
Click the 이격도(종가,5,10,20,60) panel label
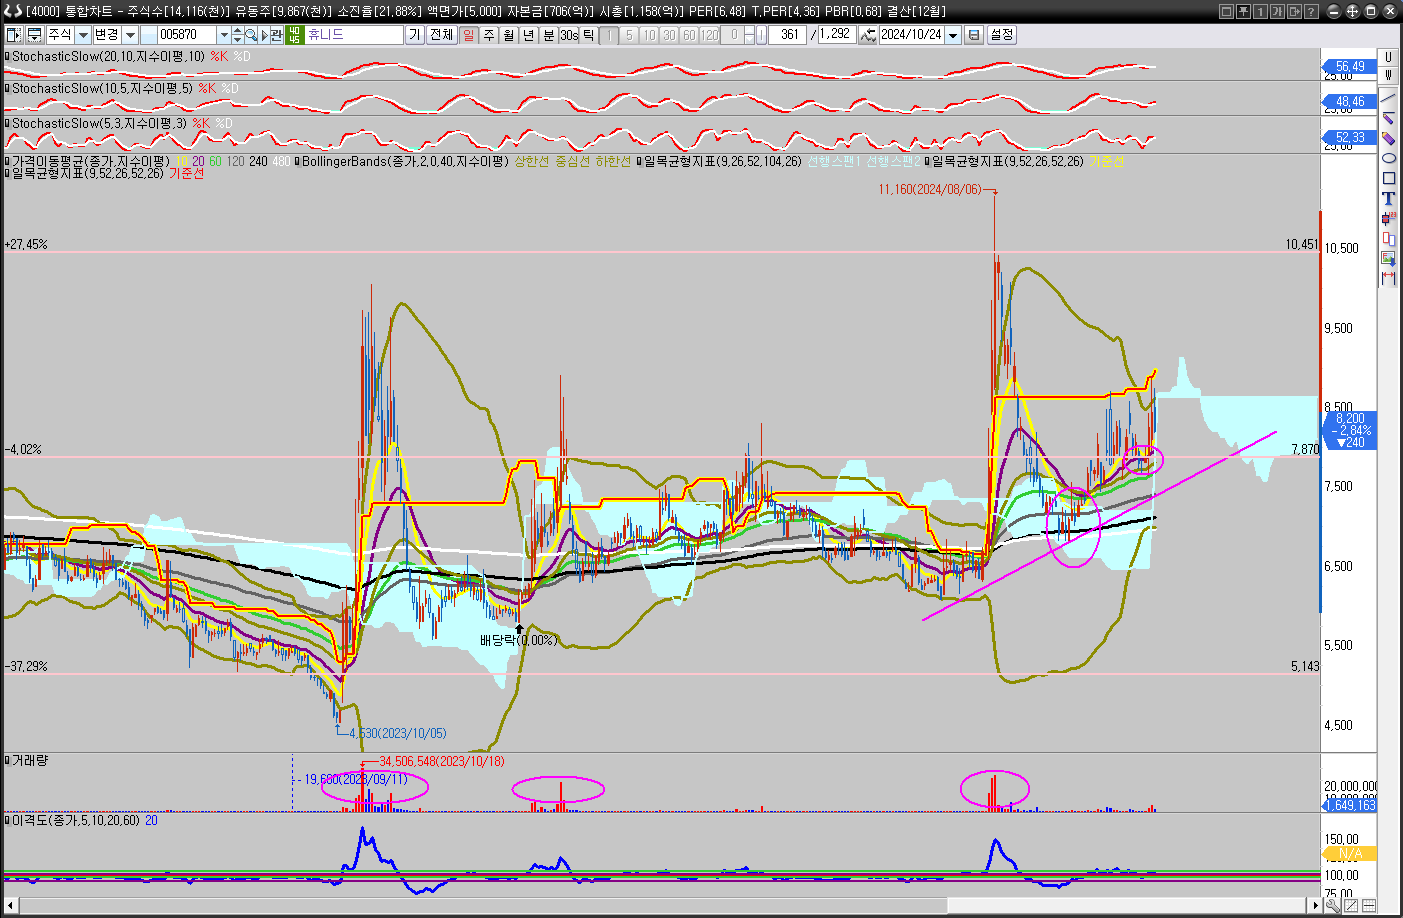pos(76,821)
